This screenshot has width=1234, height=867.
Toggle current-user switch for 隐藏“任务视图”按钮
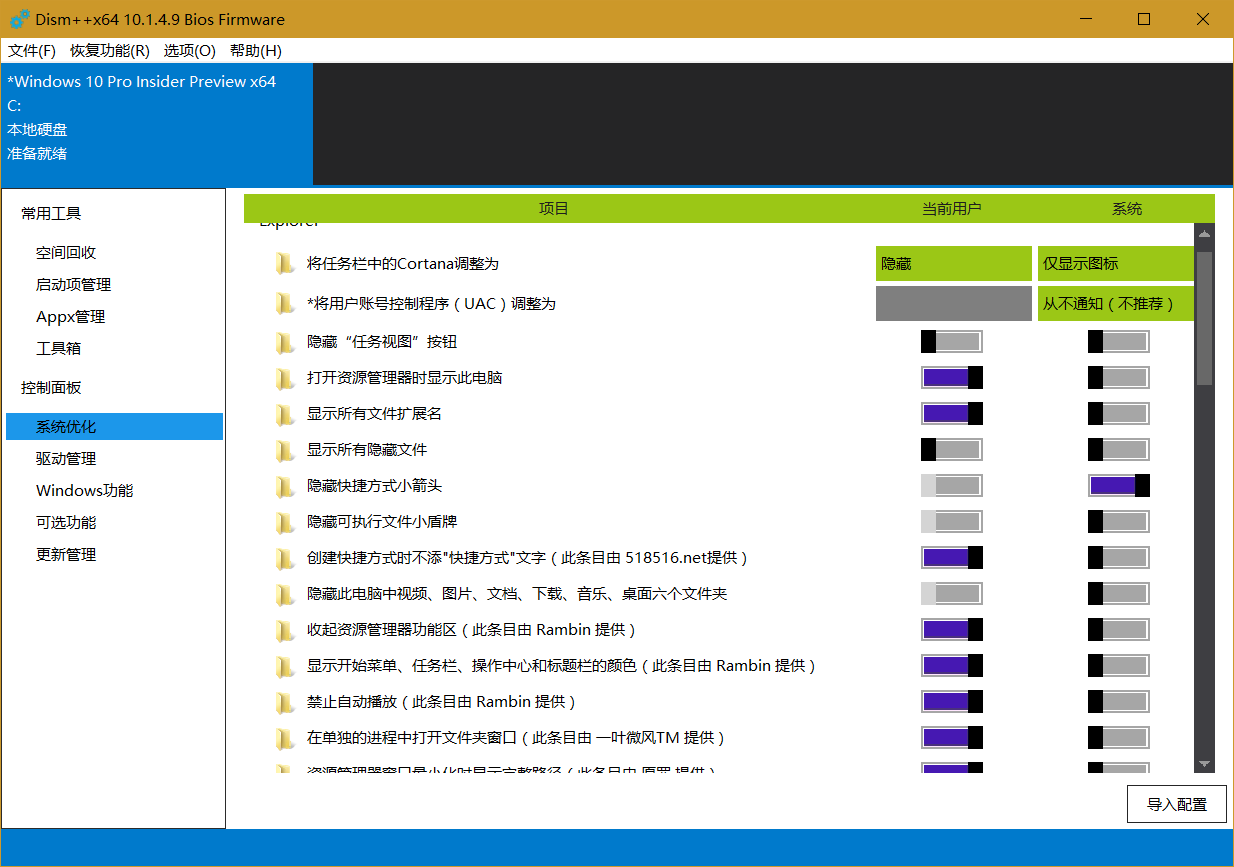(952, 342)
